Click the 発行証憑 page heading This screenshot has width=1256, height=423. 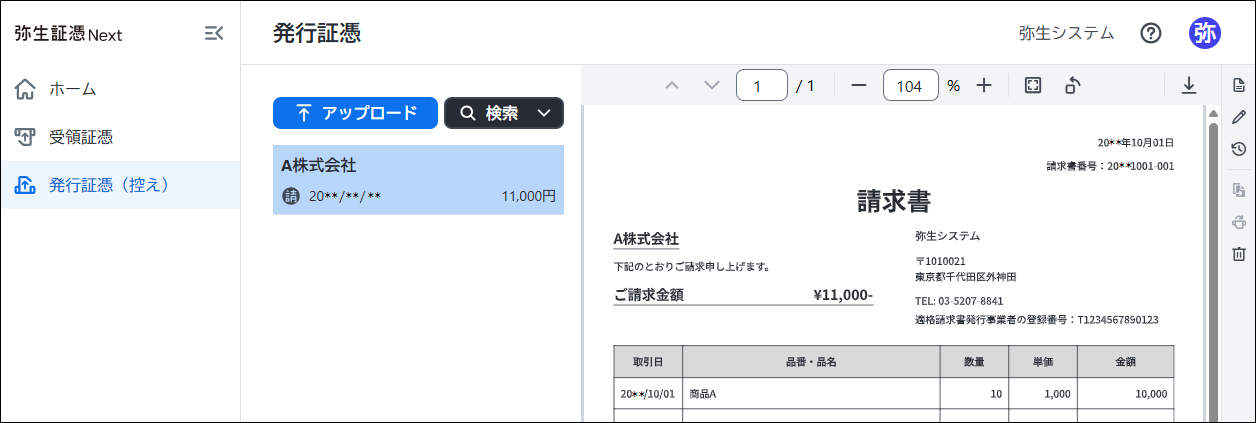tap(316, 33)
